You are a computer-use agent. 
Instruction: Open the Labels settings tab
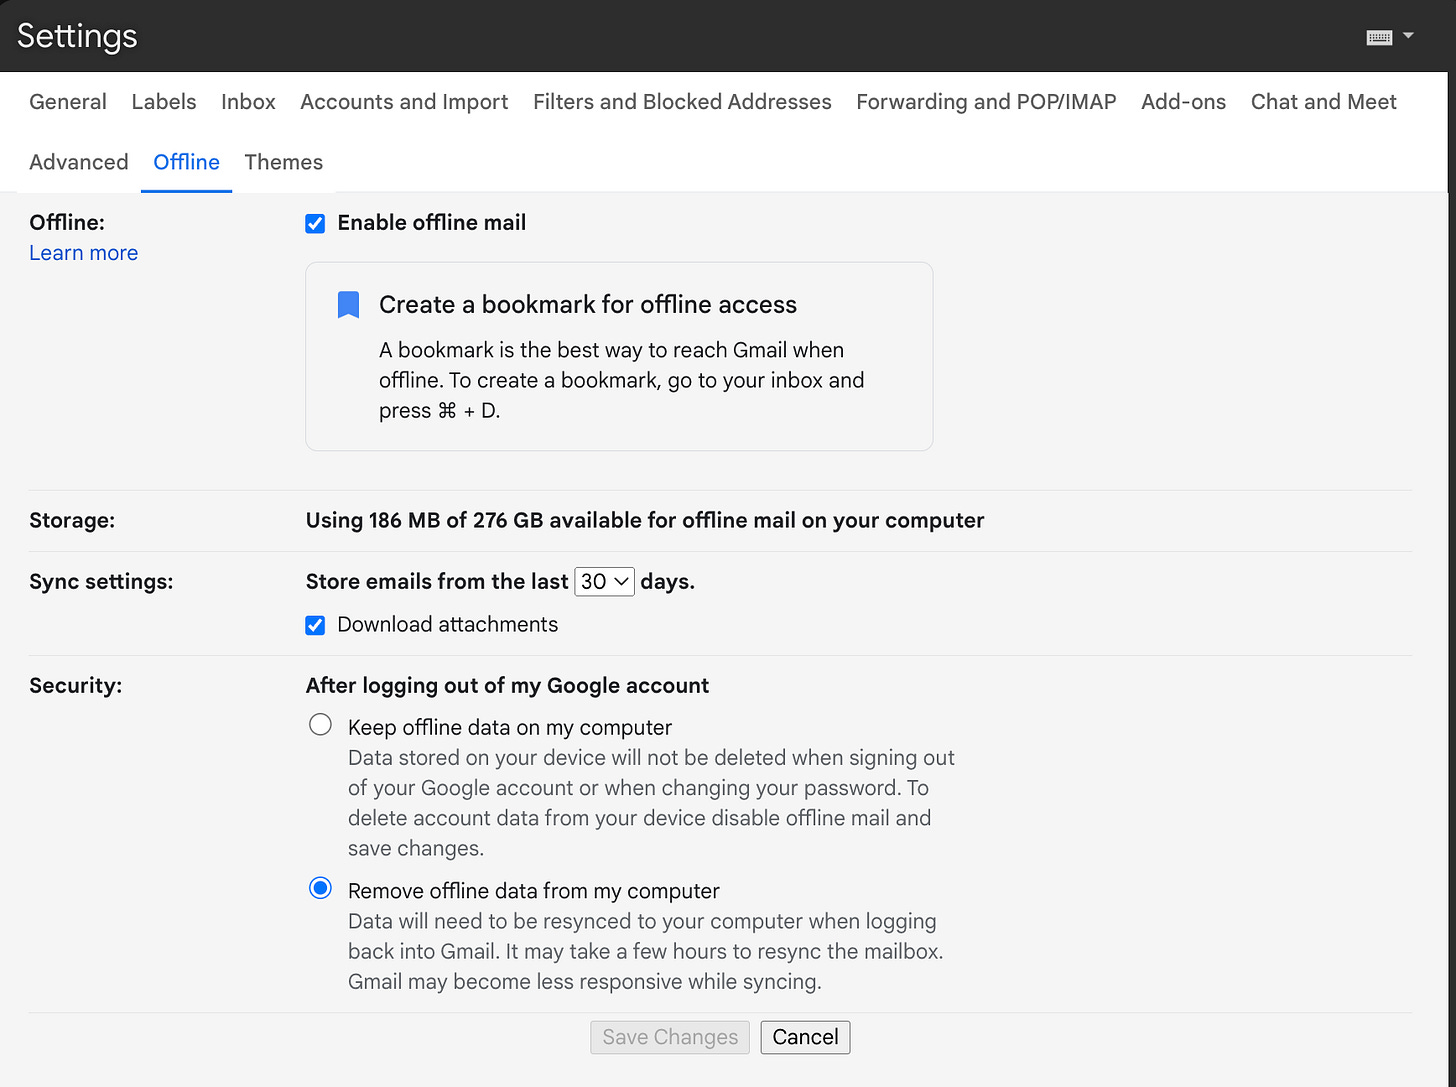pos(164,102)
